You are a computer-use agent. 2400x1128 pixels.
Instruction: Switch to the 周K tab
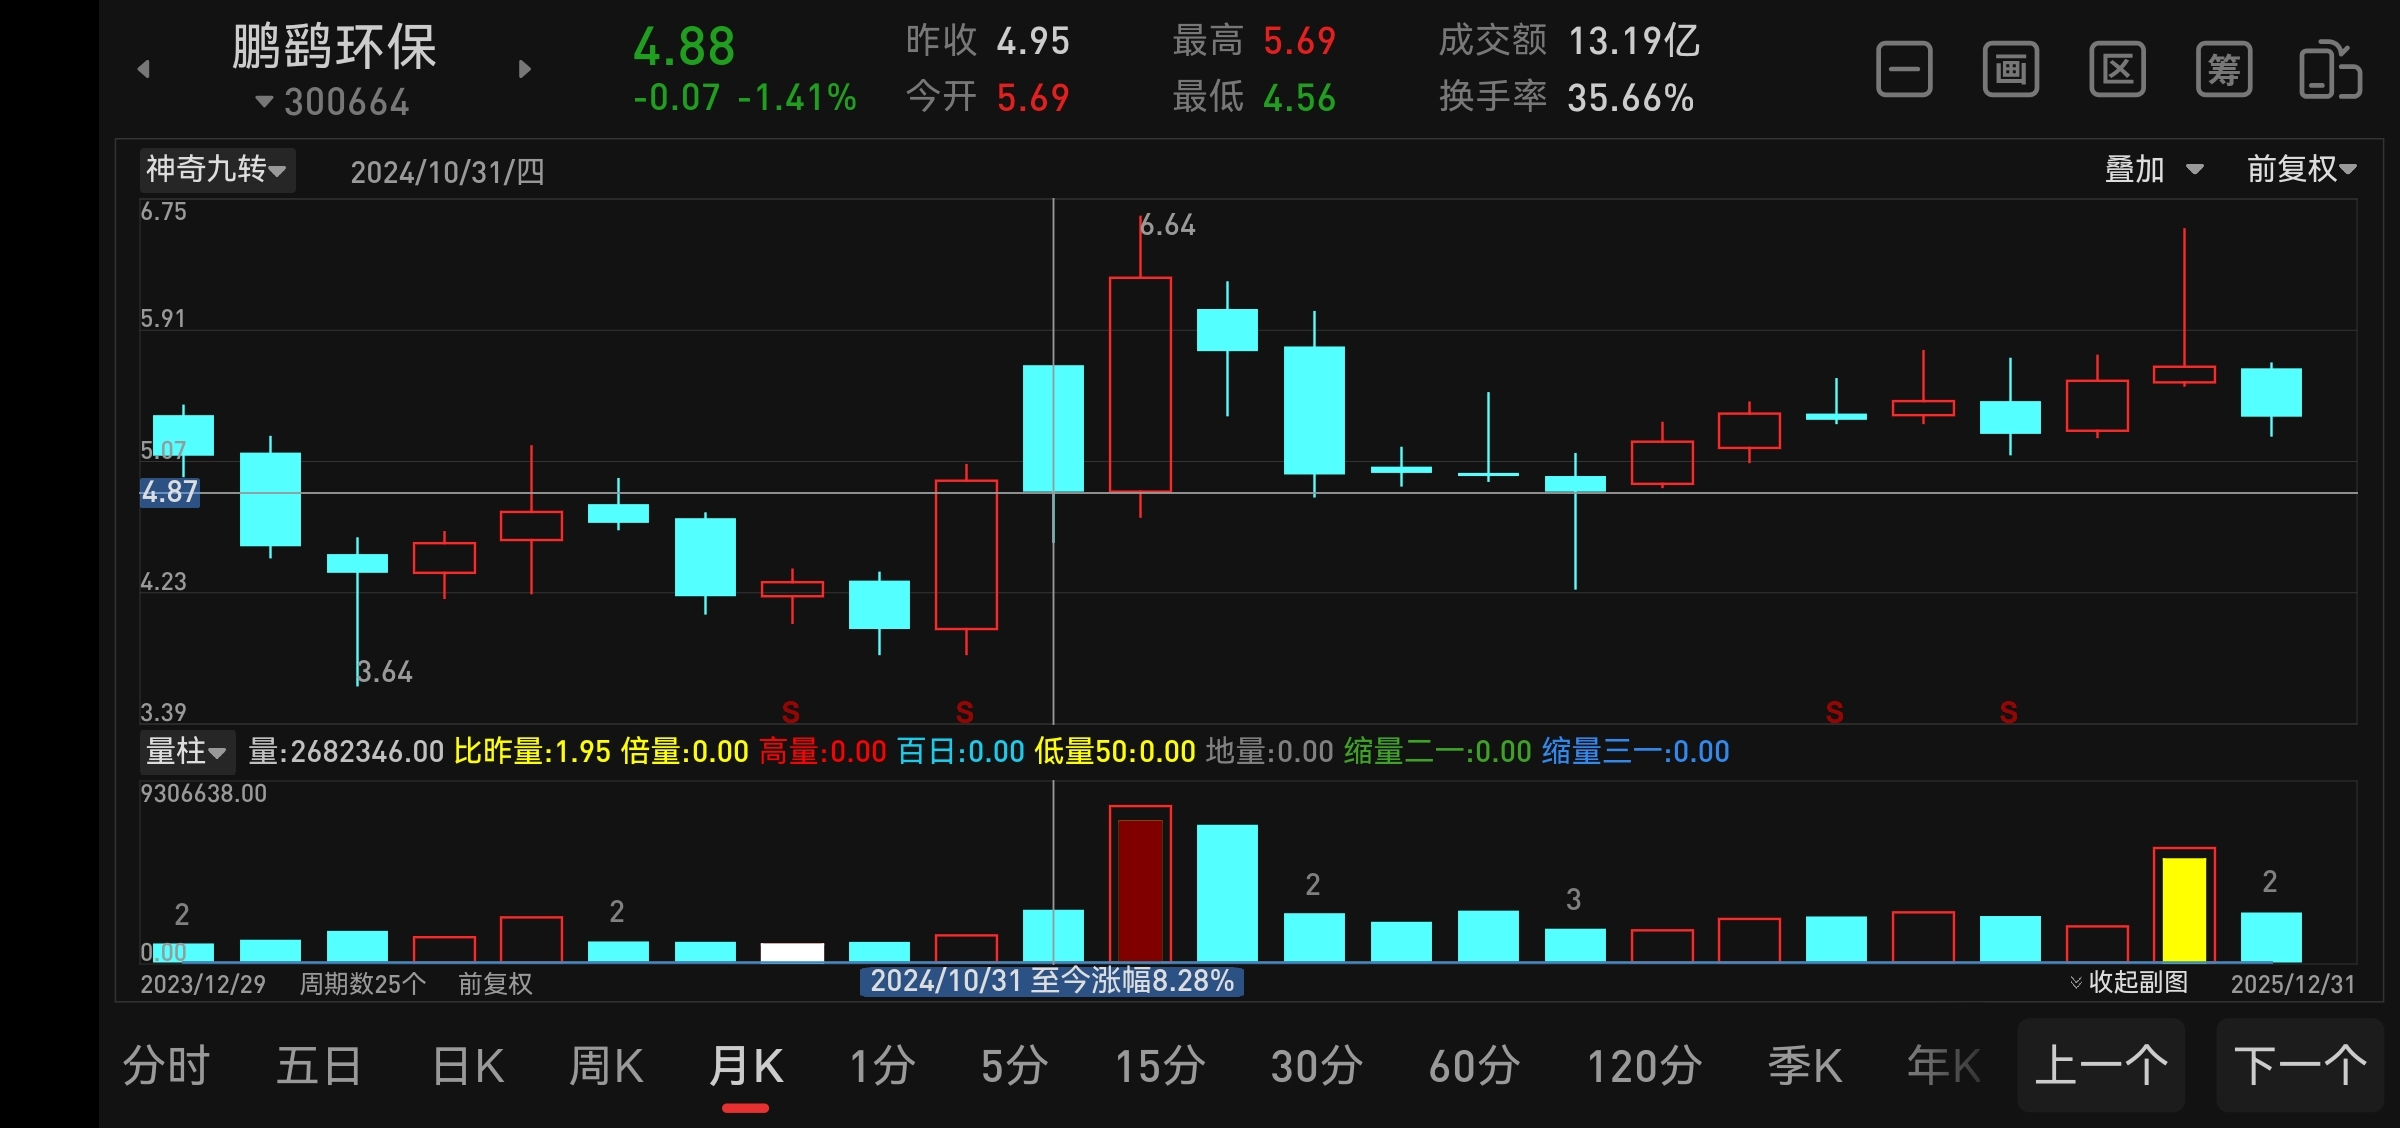click(x=606, y=1066)
